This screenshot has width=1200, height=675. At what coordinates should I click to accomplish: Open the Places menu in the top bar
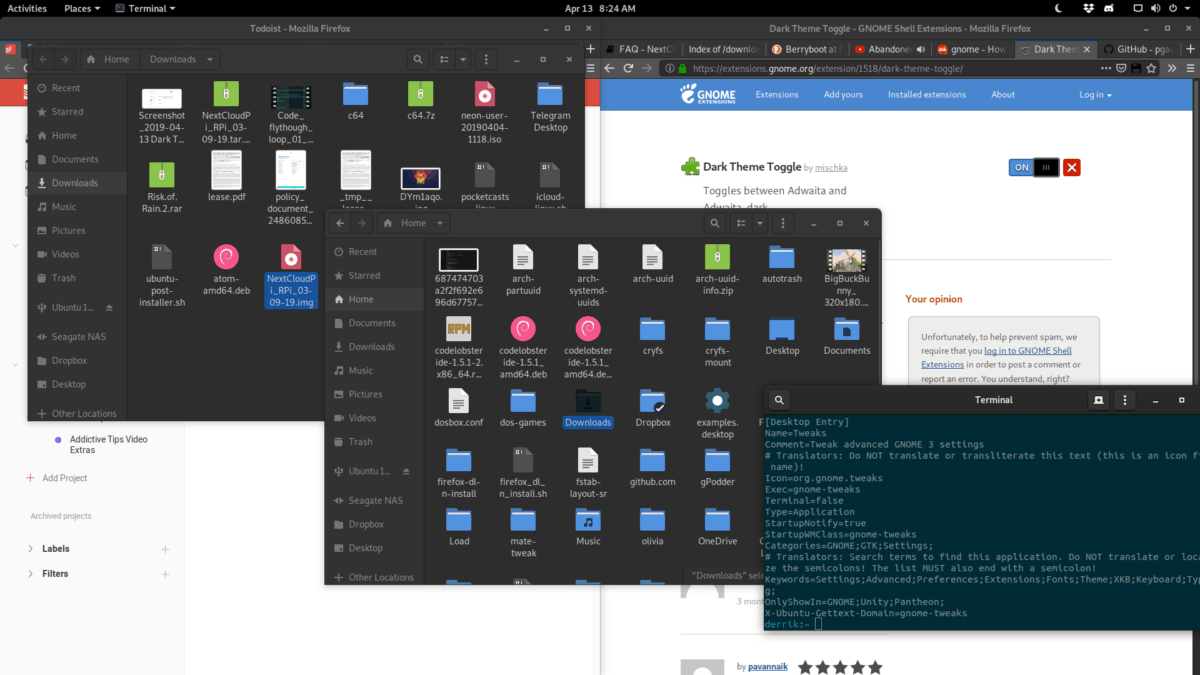(80, 8)
